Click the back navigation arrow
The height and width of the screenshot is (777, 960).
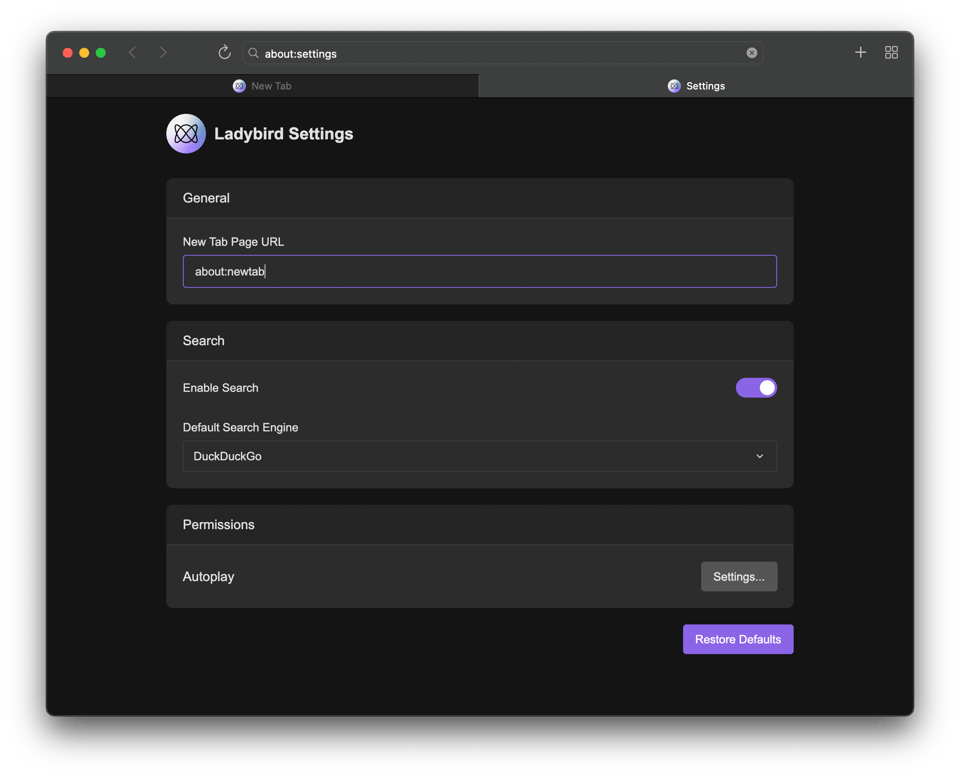(x=132, y=53)
